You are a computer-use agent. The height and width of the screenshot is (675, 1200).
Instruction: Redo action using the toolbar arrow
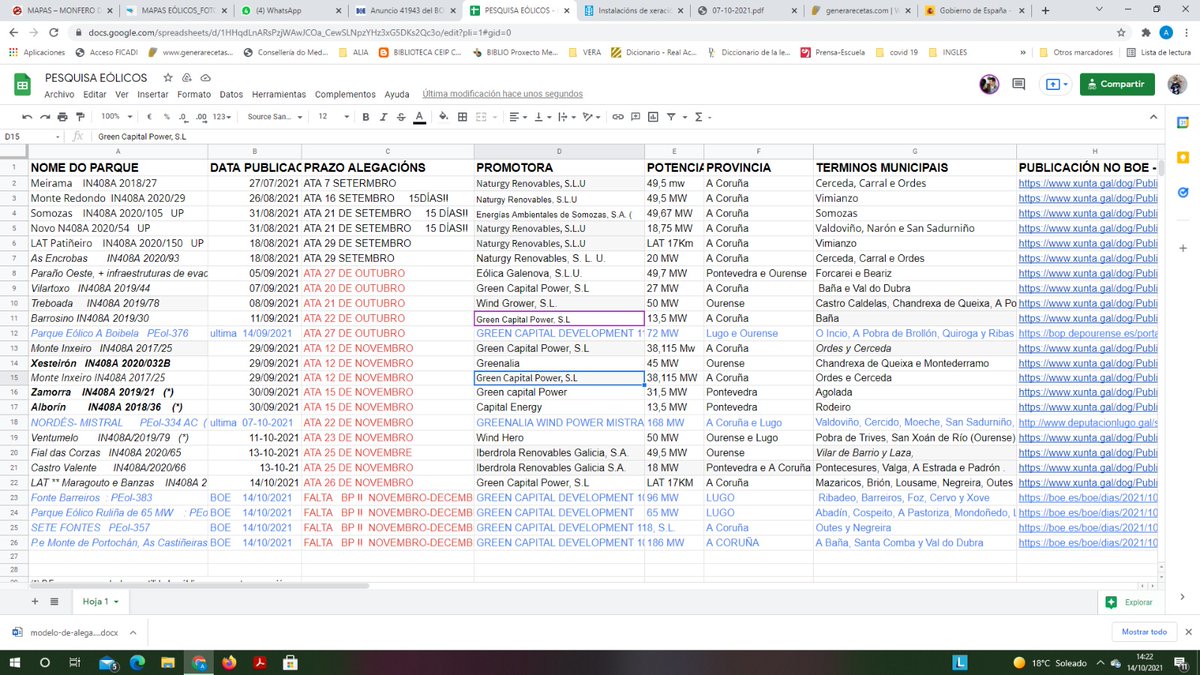(x=44, y=117)
